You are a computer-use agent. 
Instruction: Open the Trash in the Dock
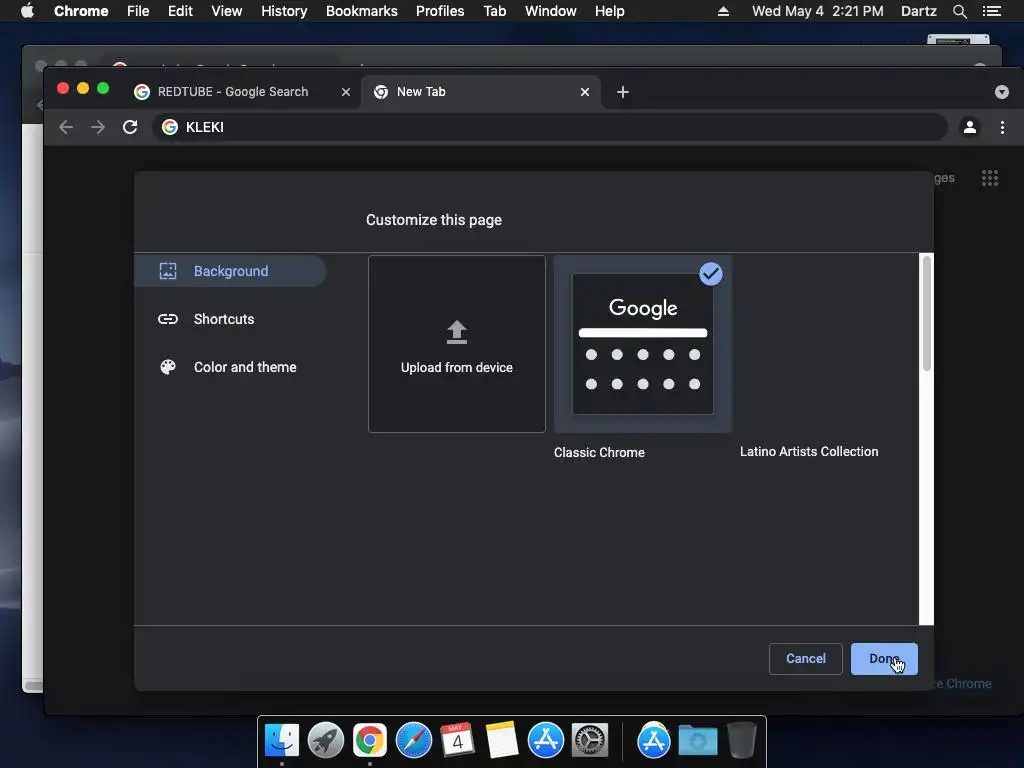point(742,741)
